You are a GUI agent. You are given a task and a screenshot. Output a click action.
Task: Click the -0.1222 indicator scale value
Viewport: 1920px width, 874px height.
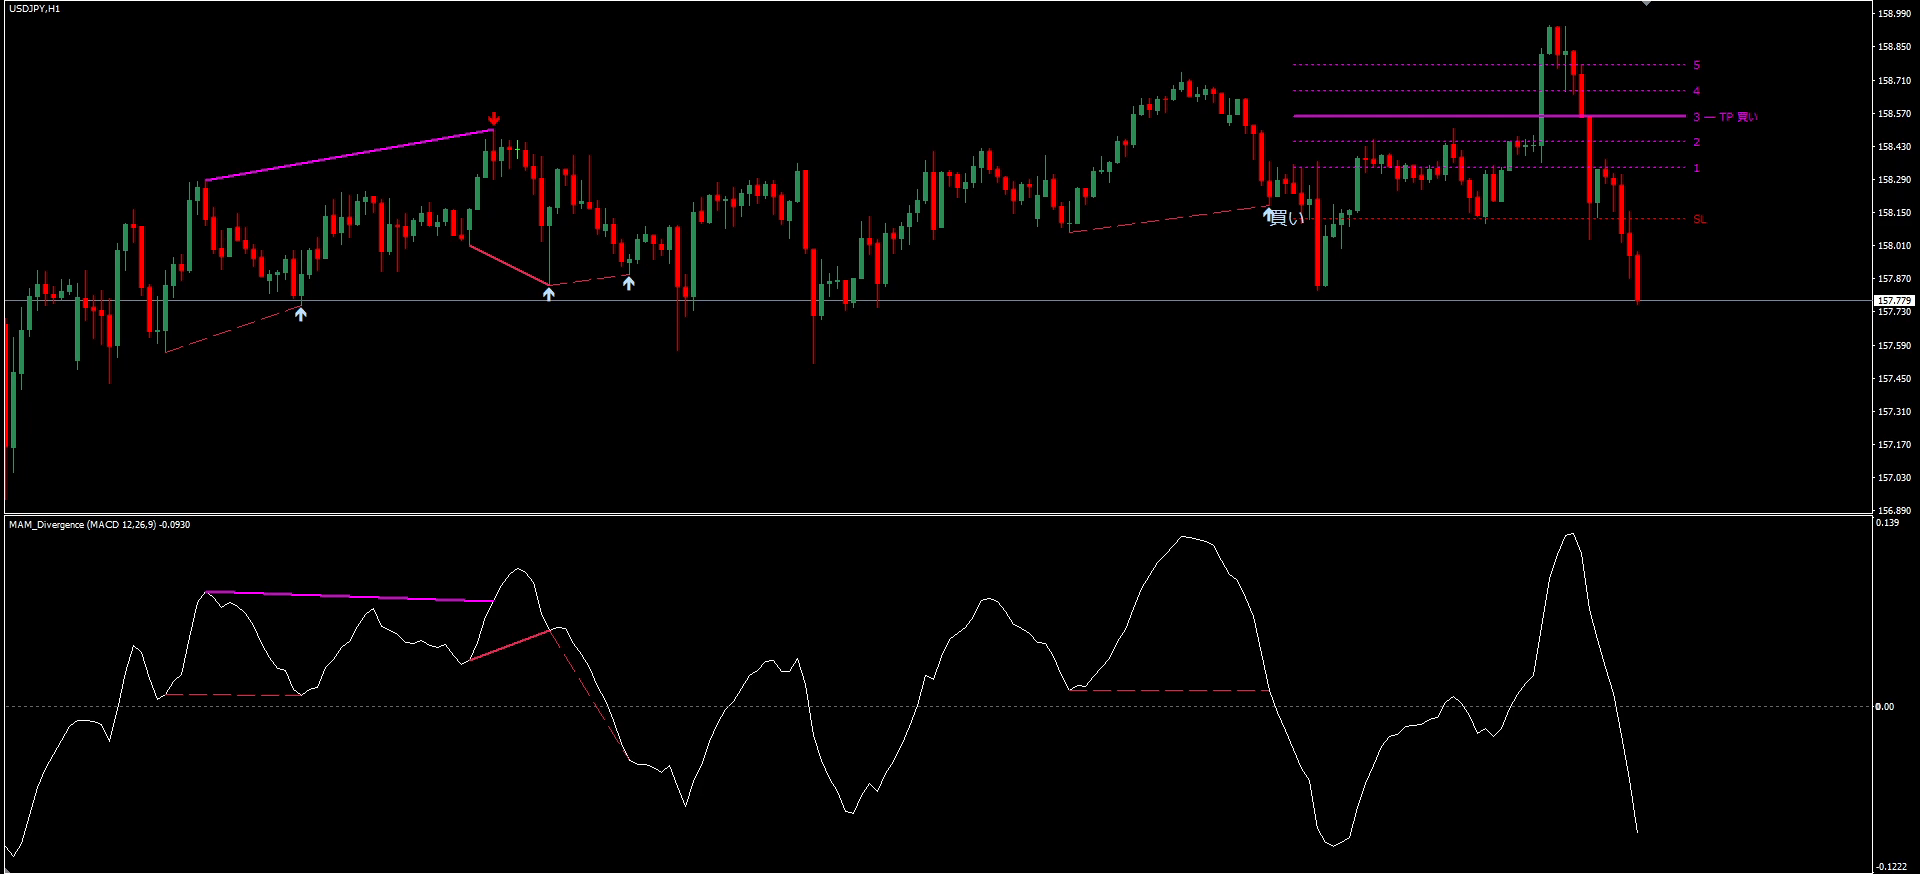1890,867
